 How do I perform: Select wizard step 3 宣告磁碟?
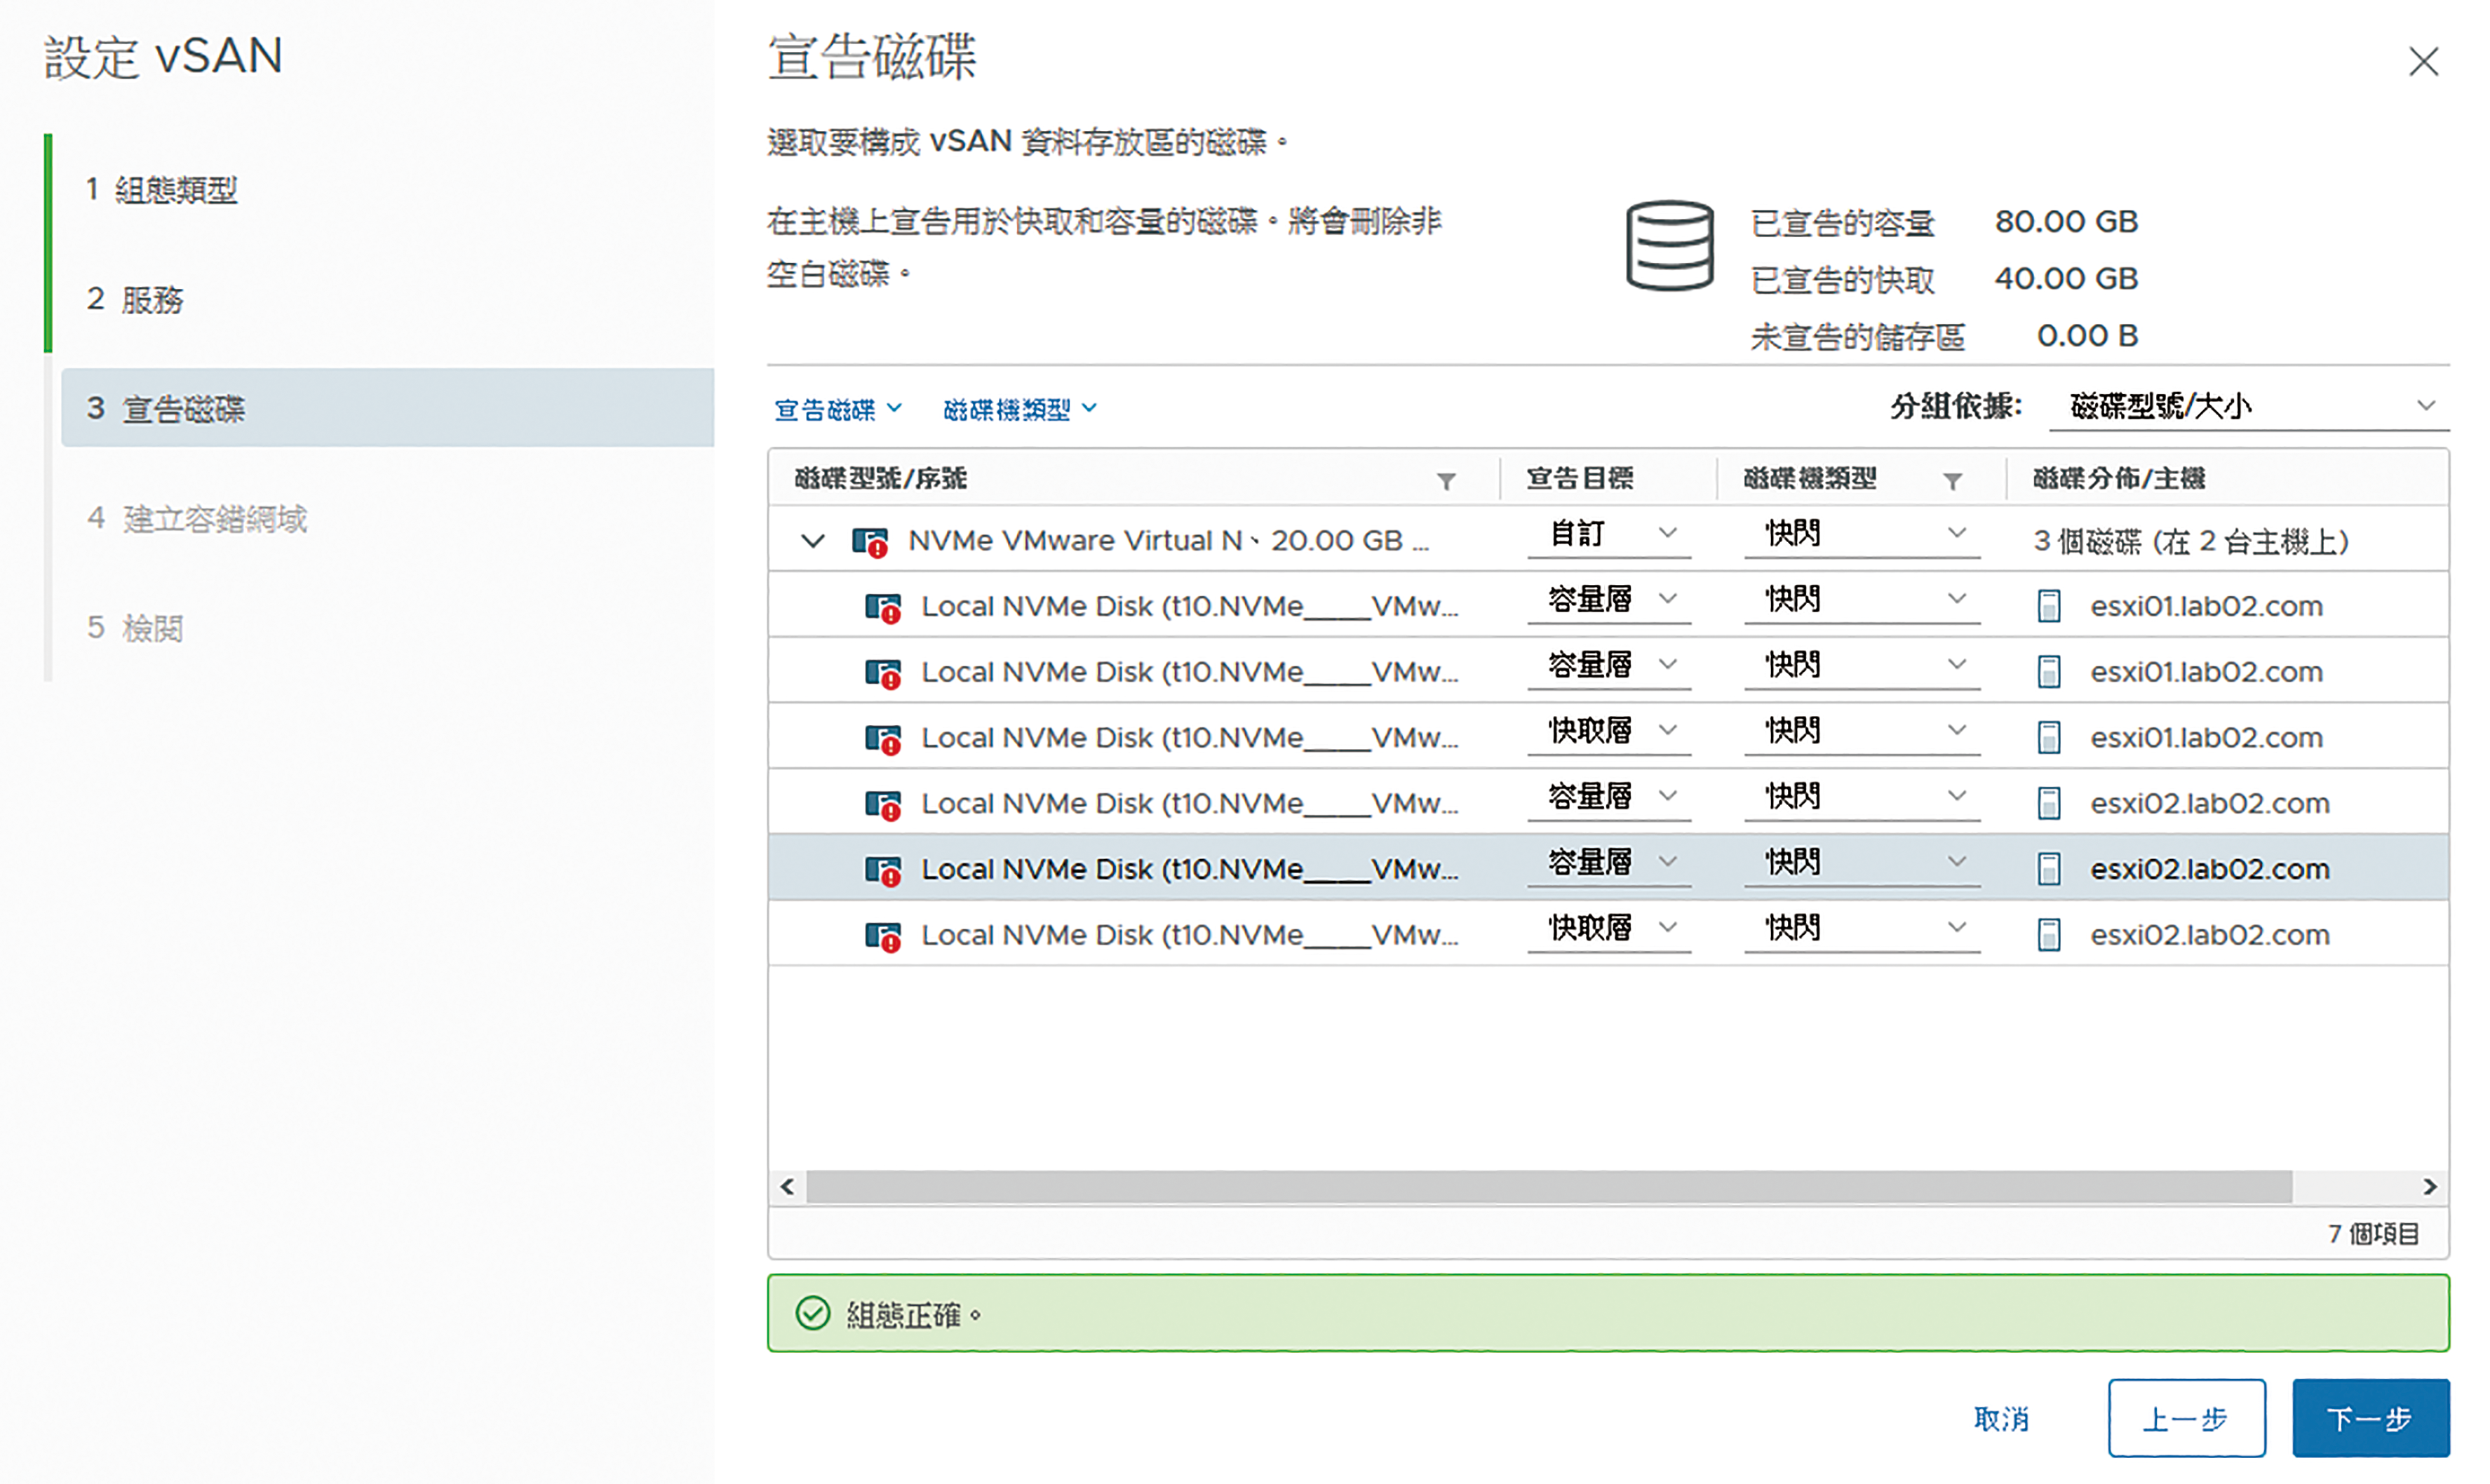pos(387,408)
